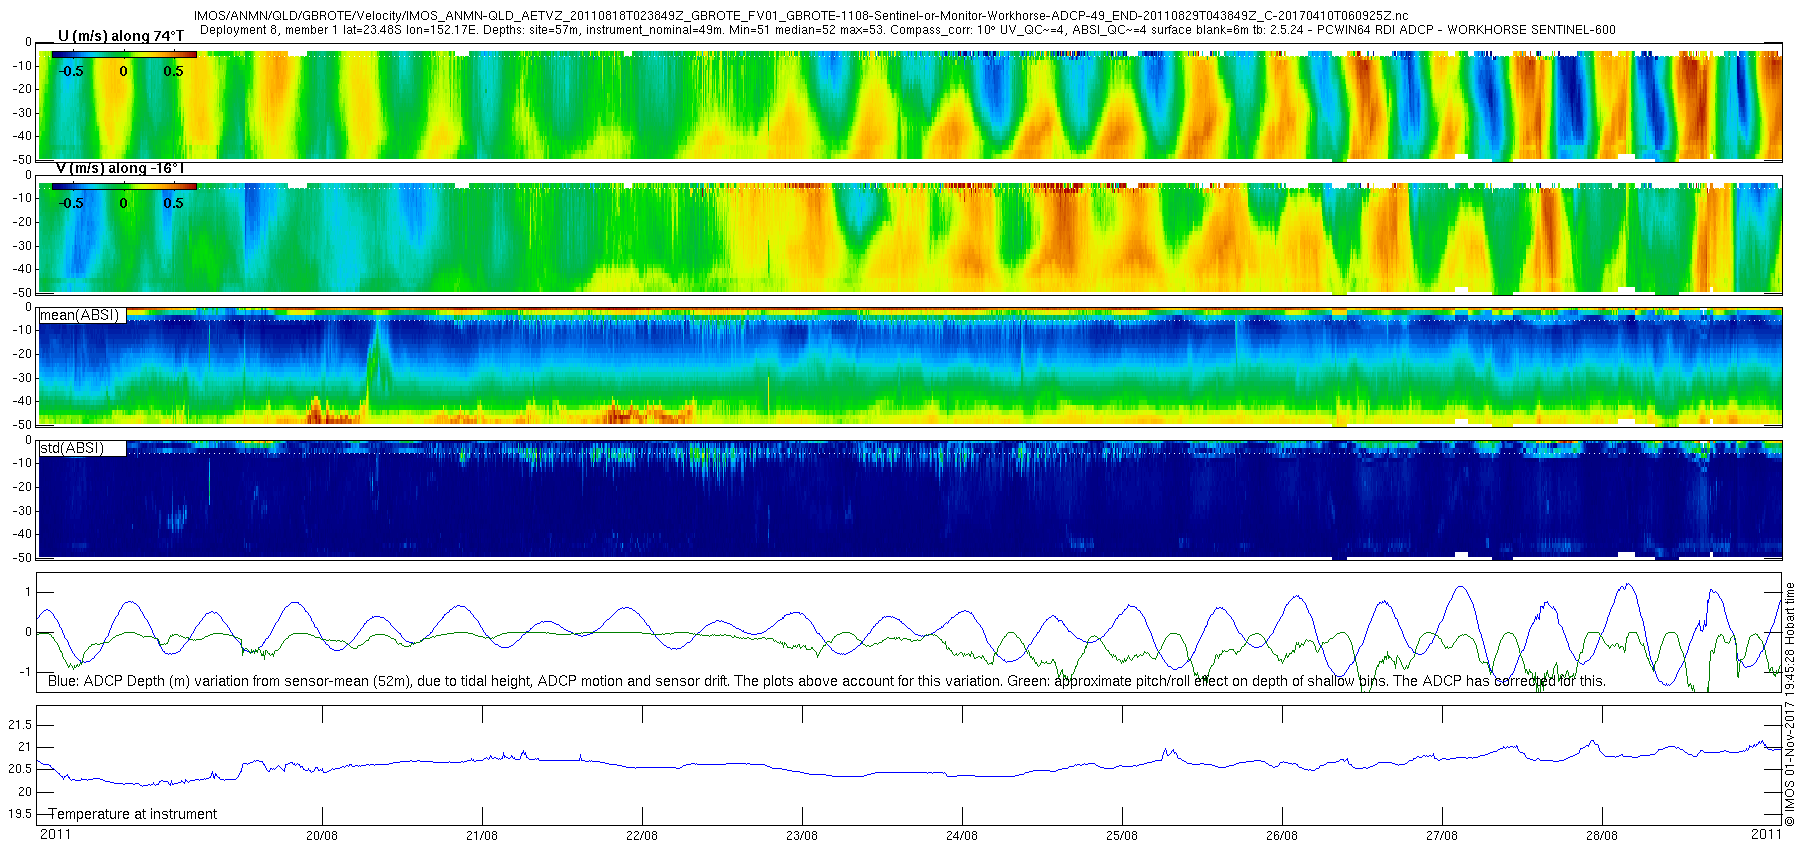Screen dimensions: 1800x850
Task: Click the 2011 year label at axis end
Action: 1766,834
